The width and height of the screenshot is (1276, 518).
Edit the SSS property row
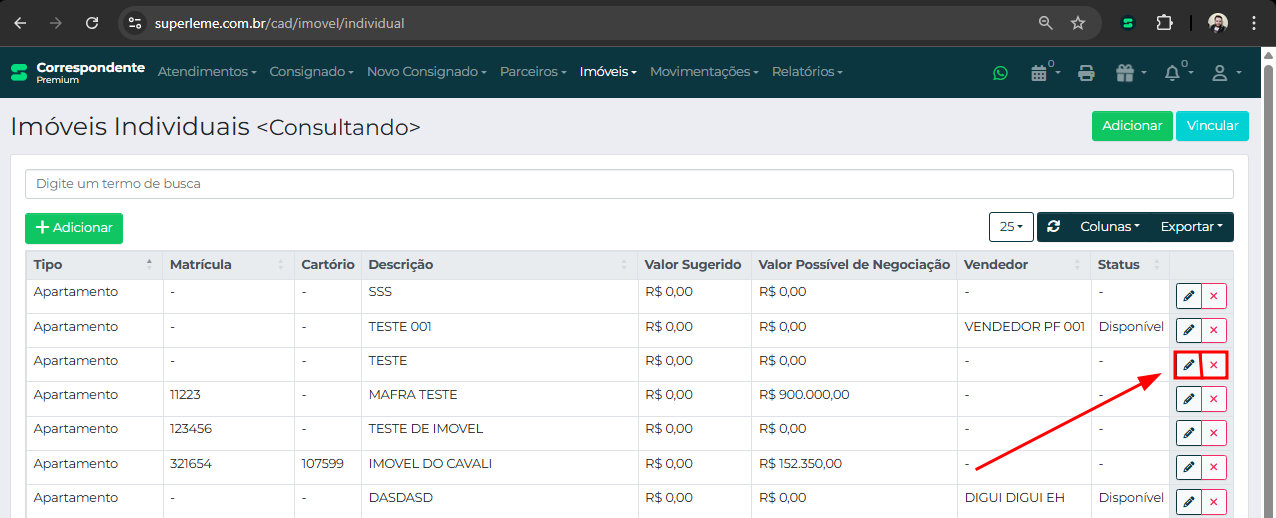pyautogui.click(x=1188, y=296)
